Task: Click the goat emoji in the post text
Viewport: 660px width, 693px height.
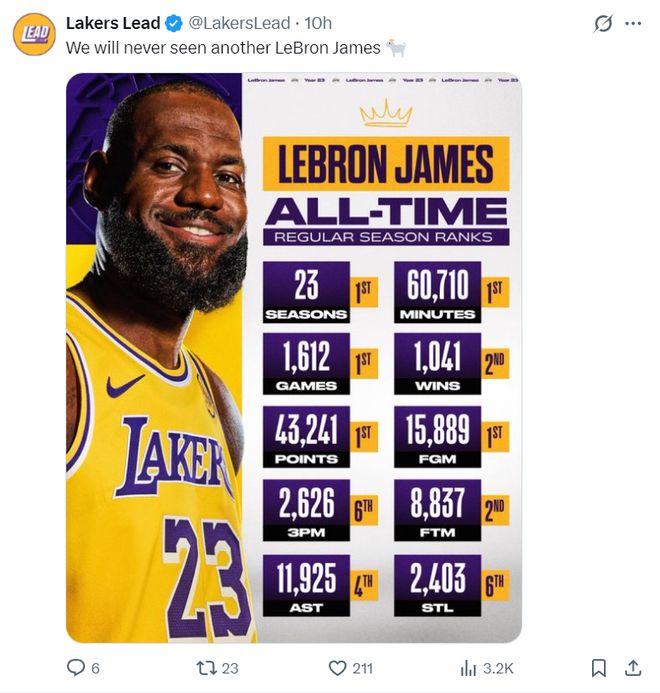Action: (x=396, y=48)
